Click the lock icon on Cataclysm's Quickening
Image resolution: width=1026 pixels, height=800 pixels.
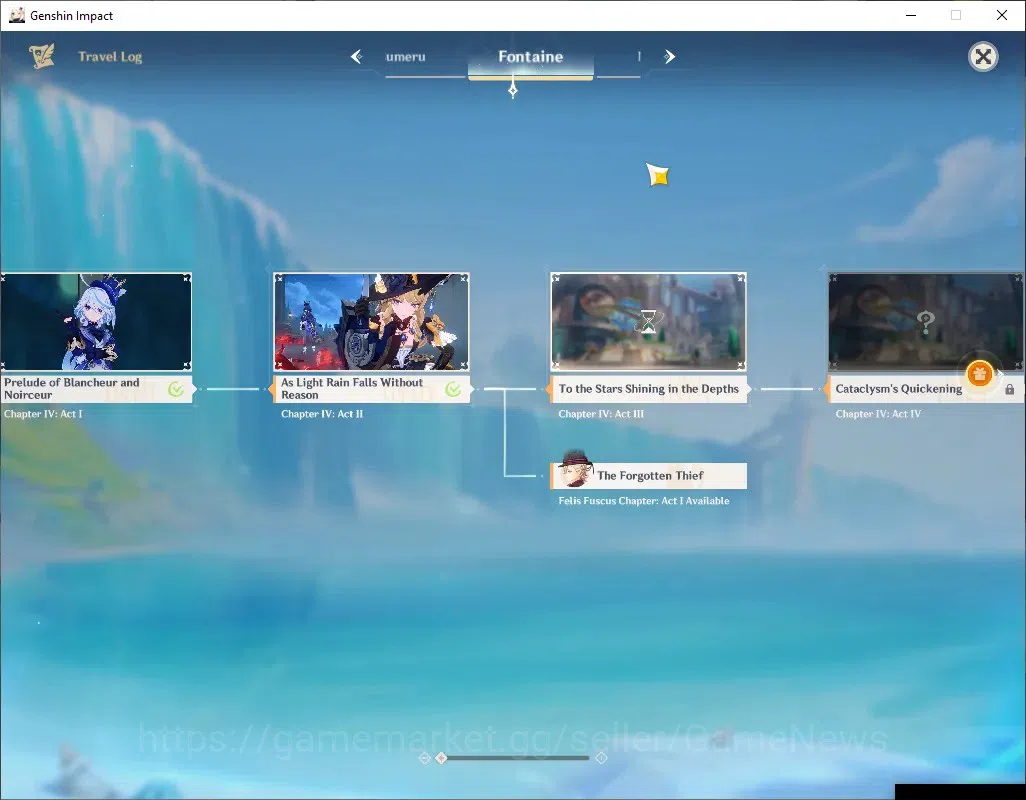tap(1010, 389)
